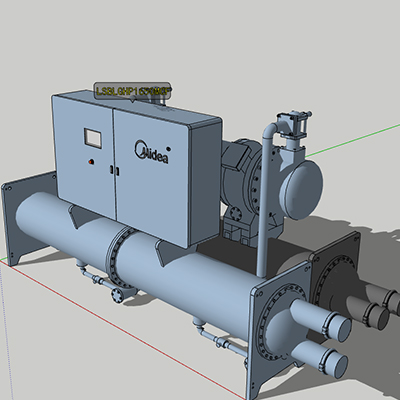Image resolution: width=400 pixels, height=400 pixels.
Task: Click the cabinet door handles at center seam
Action: (114, 170)
